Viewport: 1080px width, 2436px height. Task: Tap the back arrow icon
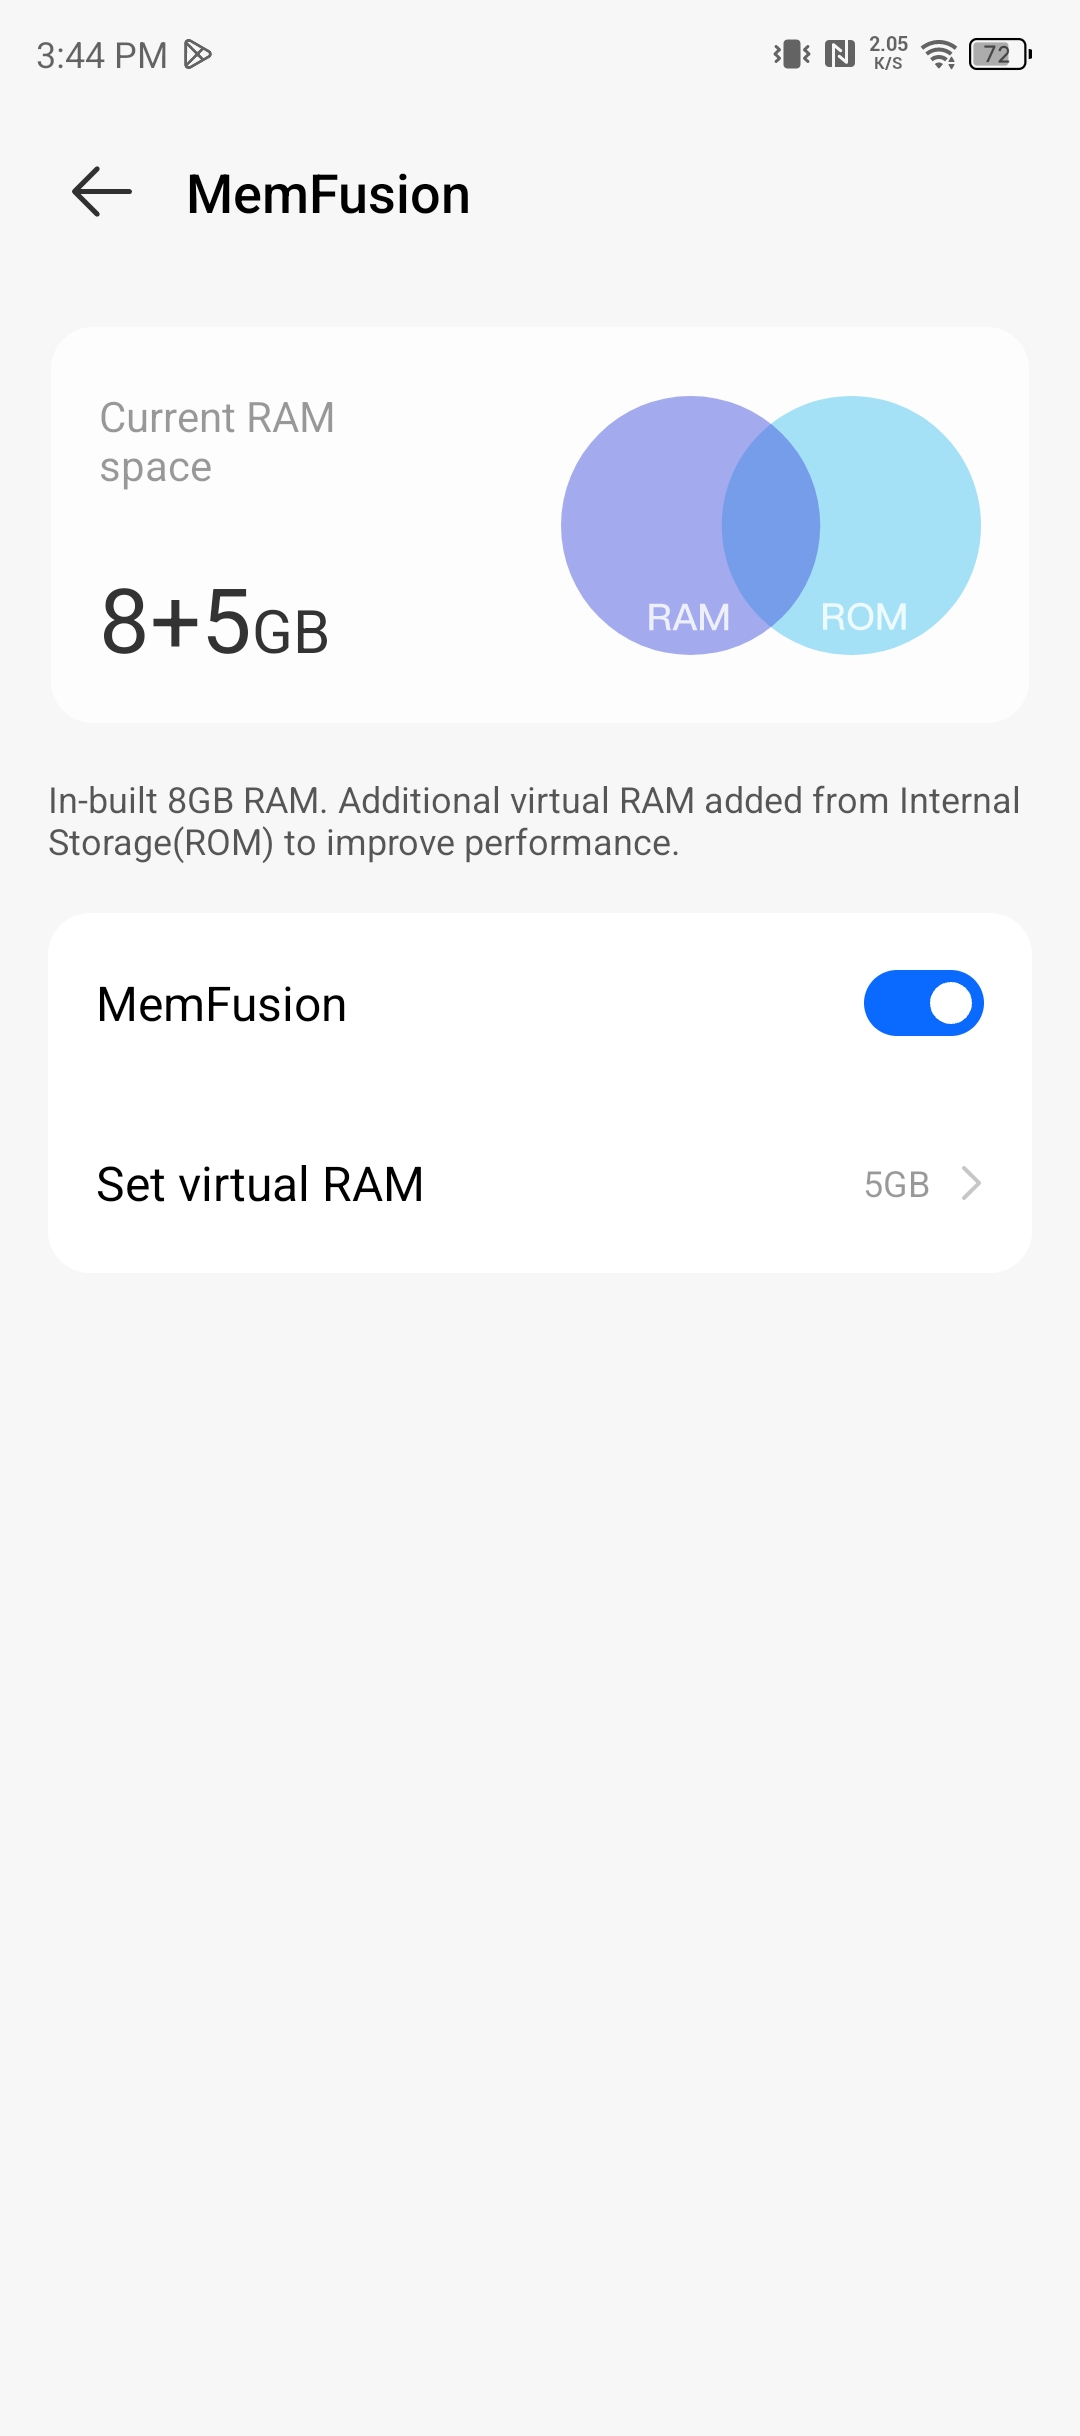(102, 192)
